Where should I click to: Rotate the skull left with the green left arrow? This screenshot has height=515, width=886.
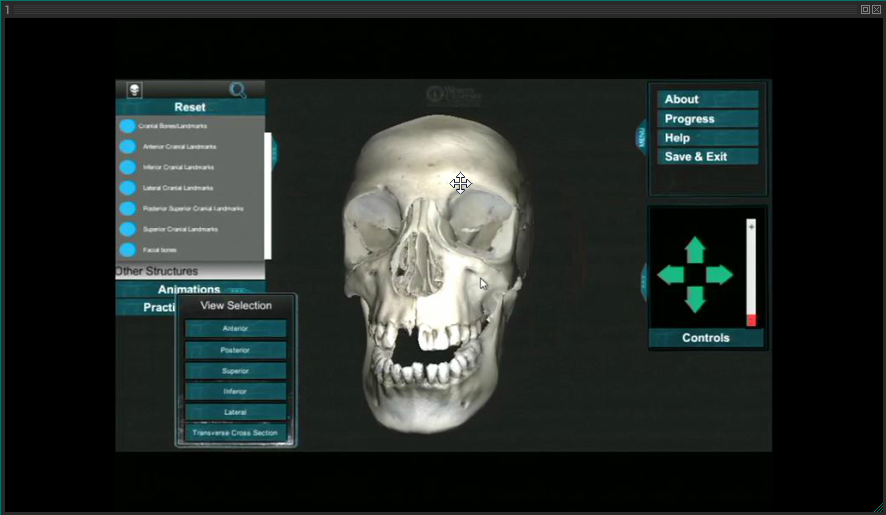pos(671,275)
